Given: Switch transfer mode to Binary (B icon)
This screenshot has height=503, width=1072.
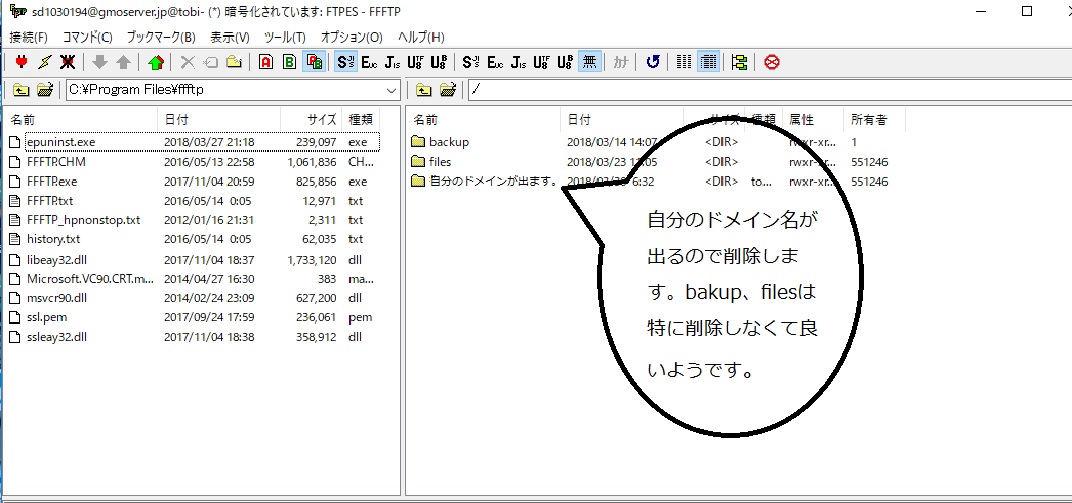Looking at the screenshot, I should pyautogui.click(x=289, y=62).
